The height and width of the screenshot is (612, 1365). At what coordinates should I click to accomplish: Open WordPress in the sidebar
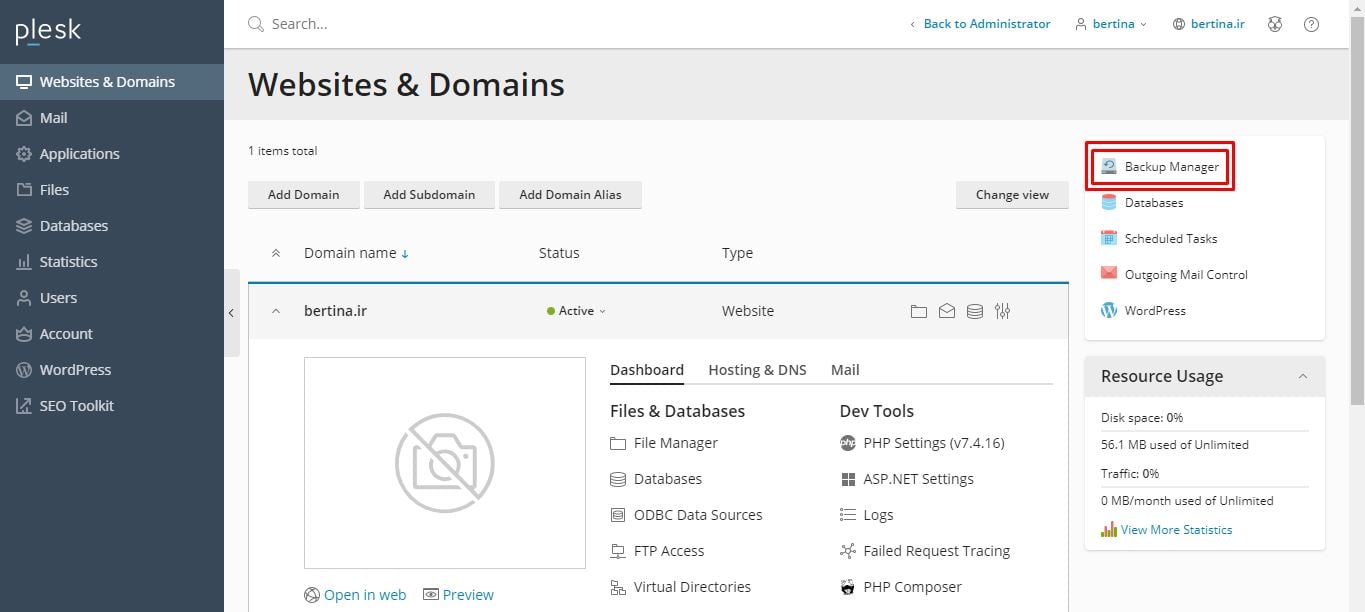[112, 370]
